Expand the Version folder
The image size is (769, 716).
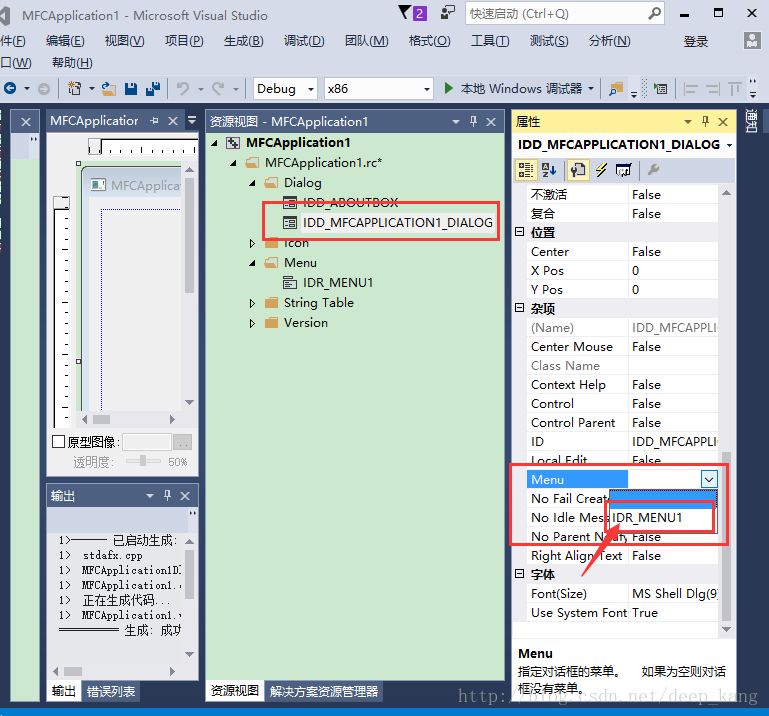252,323
